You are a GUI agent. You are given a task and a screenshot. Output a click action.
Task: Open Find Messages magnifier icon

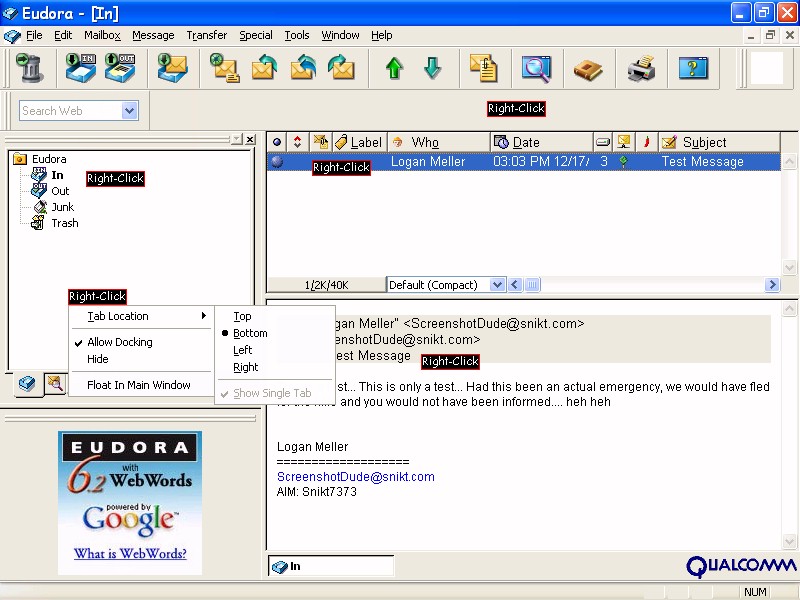tap(536, 68)
